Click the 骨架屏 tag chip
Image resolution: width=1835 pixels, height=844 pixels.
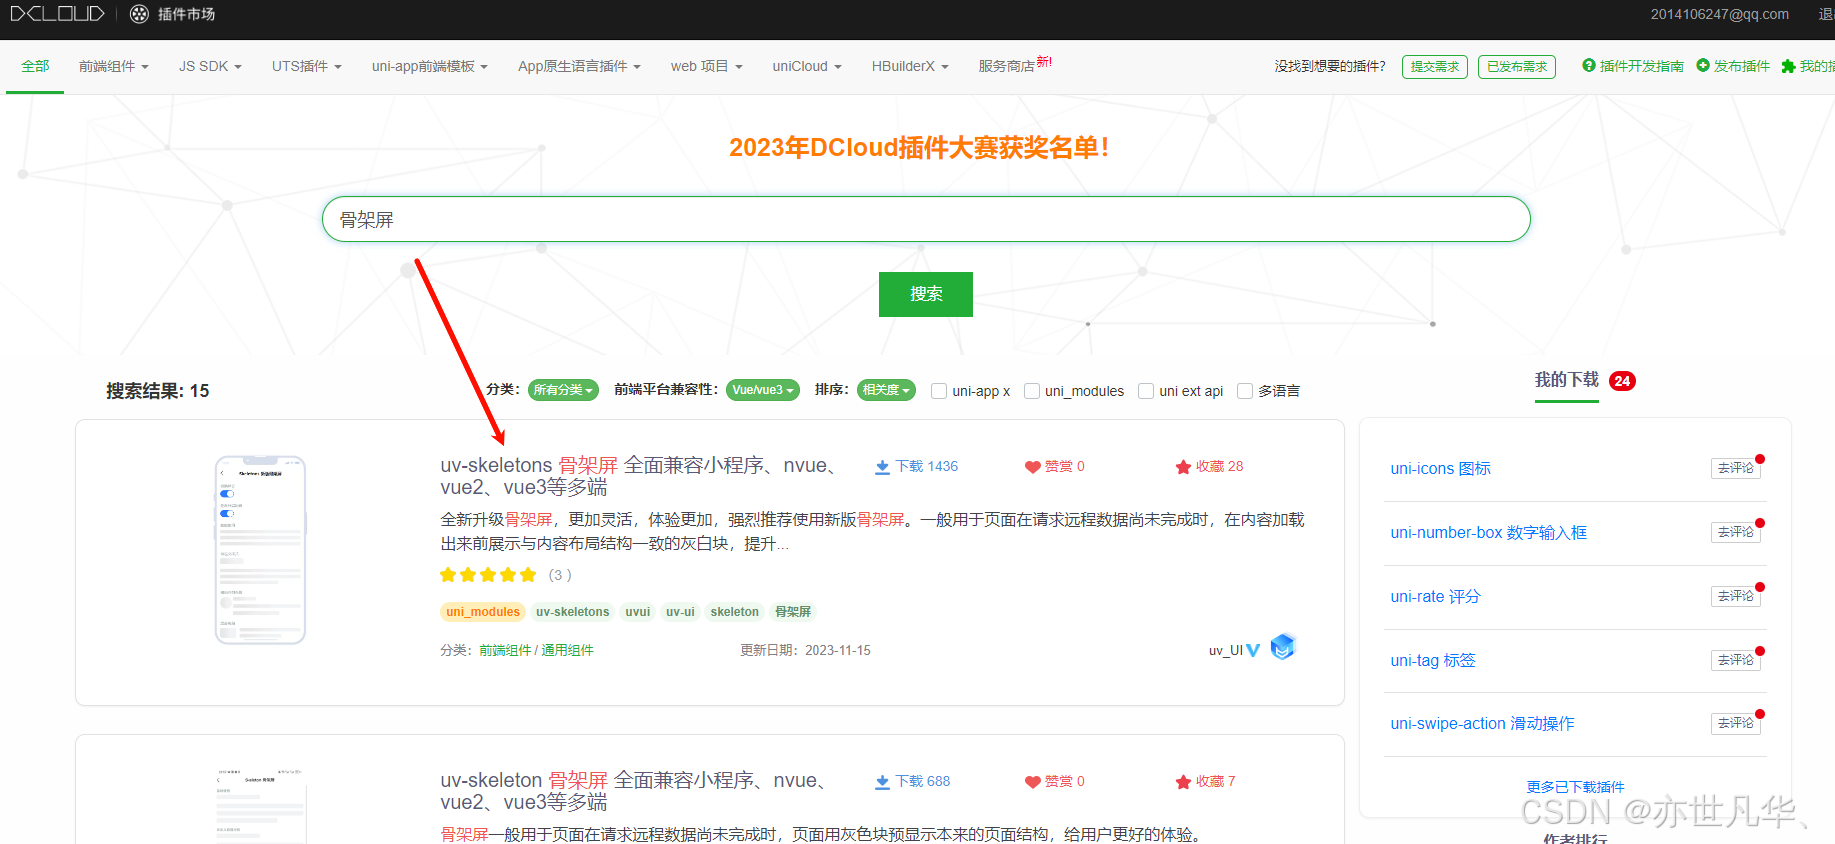tap(793, 612)
